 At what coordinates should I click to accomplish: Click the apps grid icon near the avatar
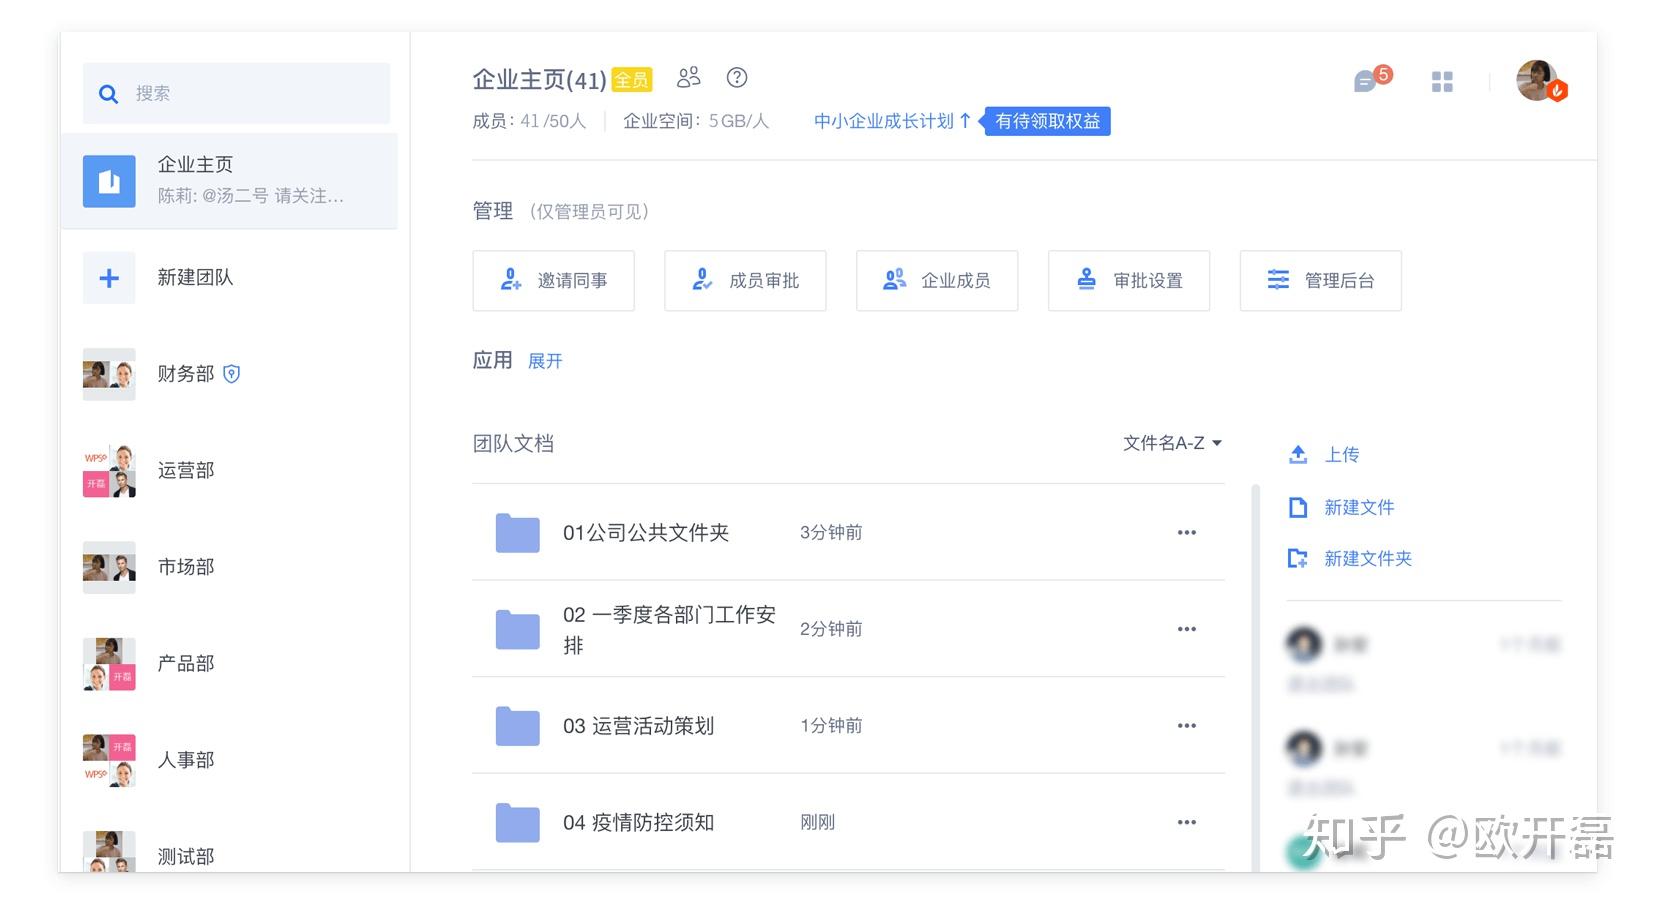pos(1442,81)
